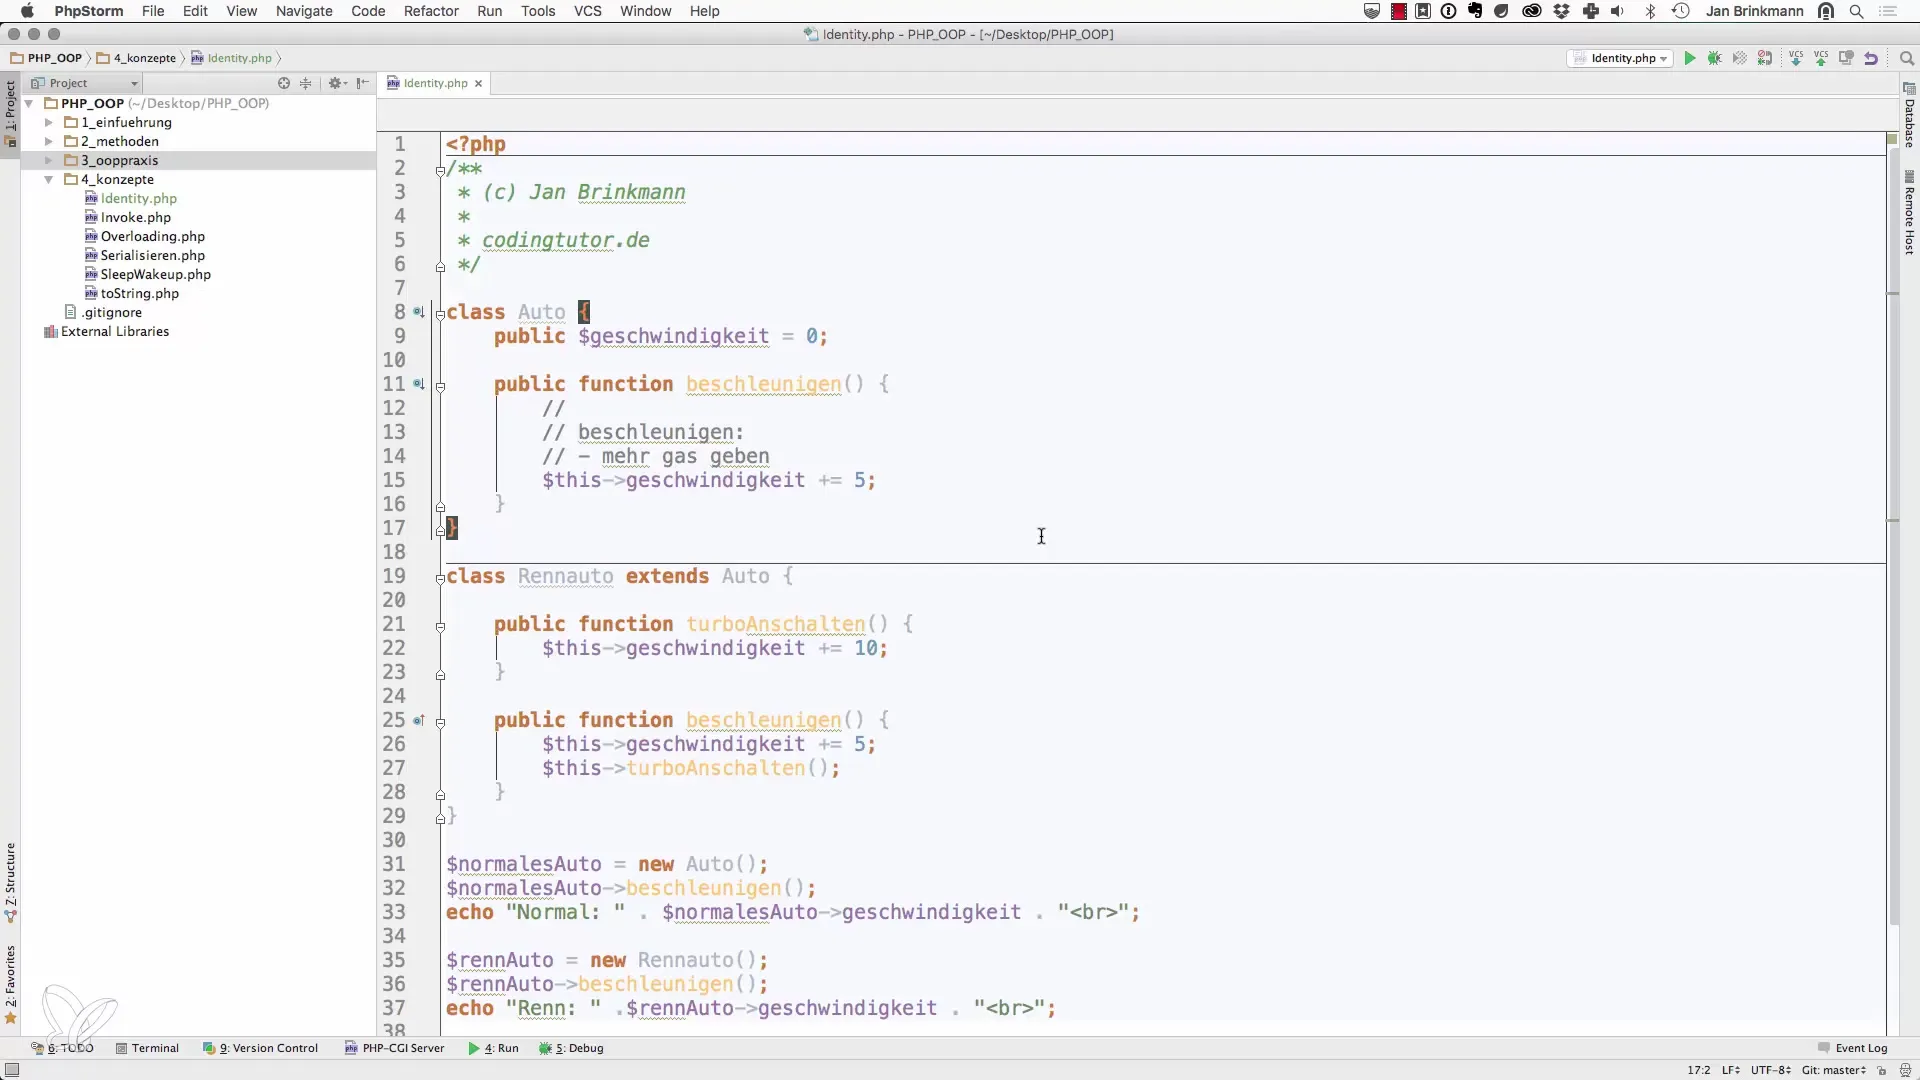Screen dimensions: 1920x1080
Task: Open the Event Log
Action: 1852,1048
